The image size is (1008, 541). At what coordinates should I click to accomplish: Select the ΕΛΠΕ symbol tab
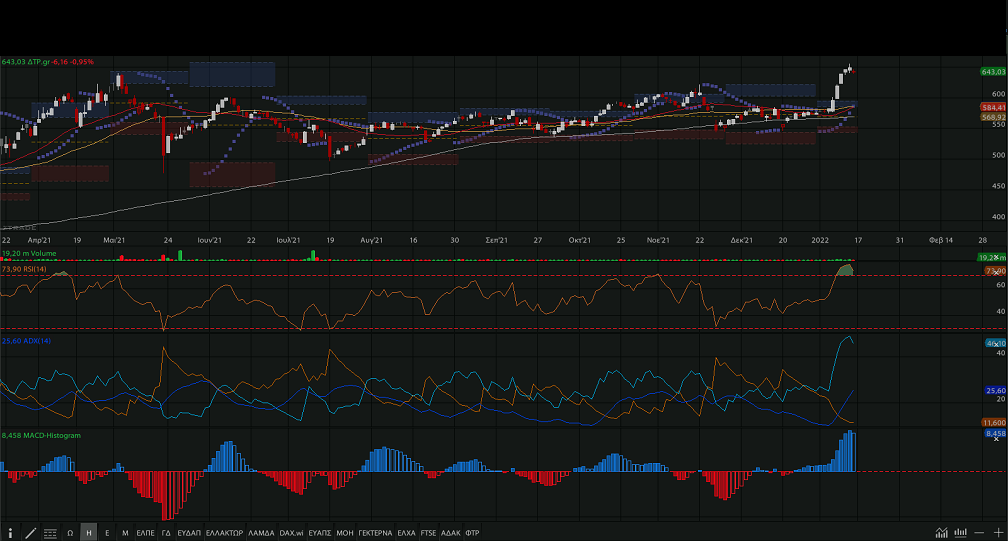coord(145,533)
